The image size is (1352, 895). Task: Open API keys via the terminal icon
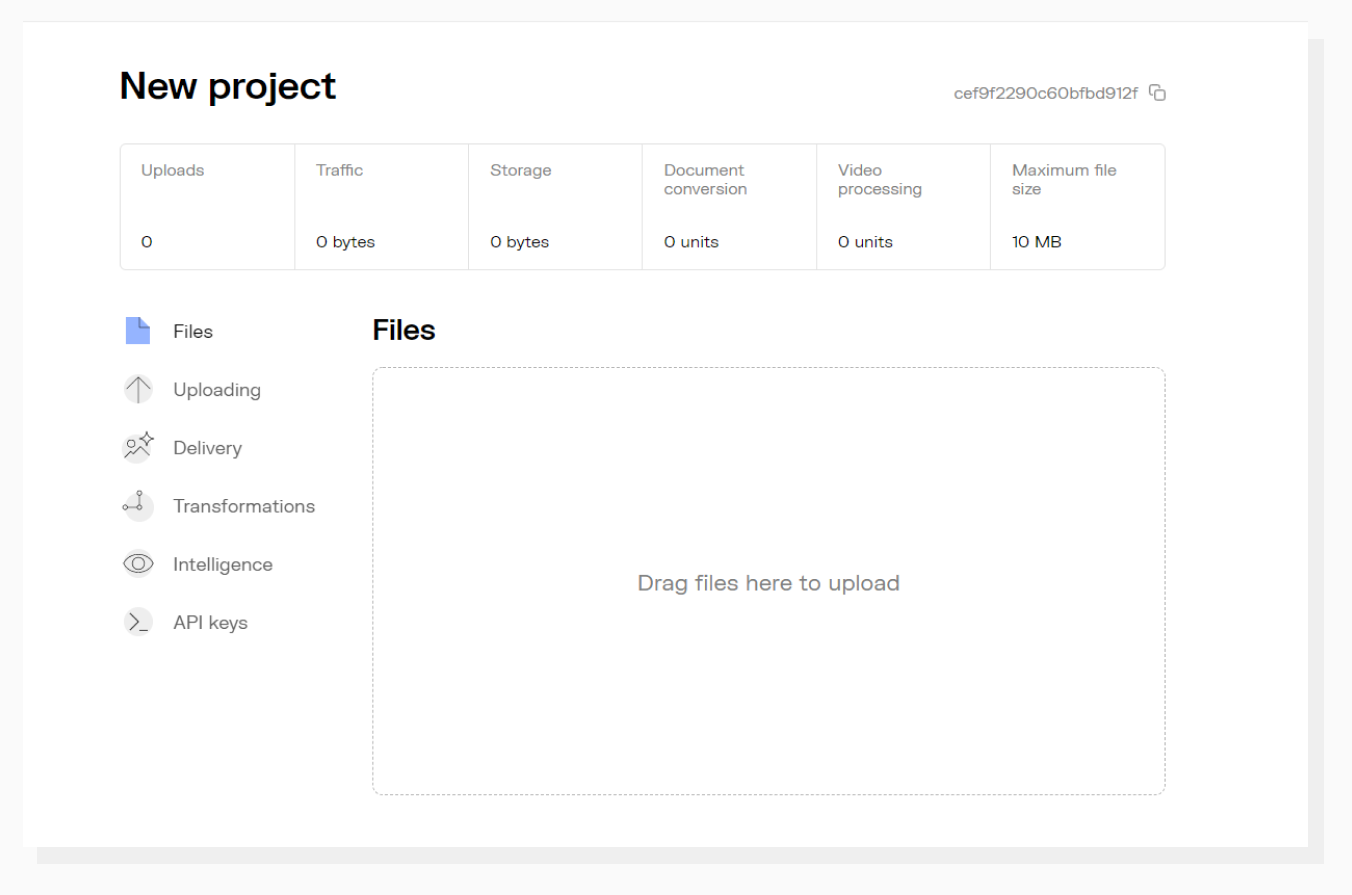click(138, 621)
